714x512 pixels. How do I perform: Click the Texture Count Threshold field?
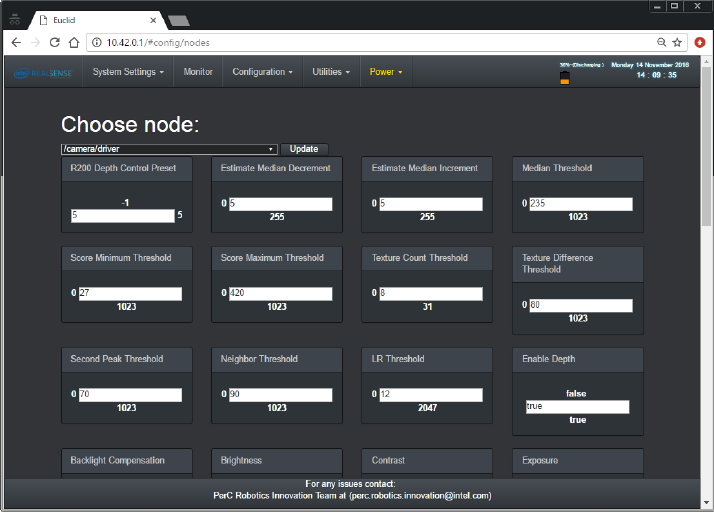click(x=431, y=294)
